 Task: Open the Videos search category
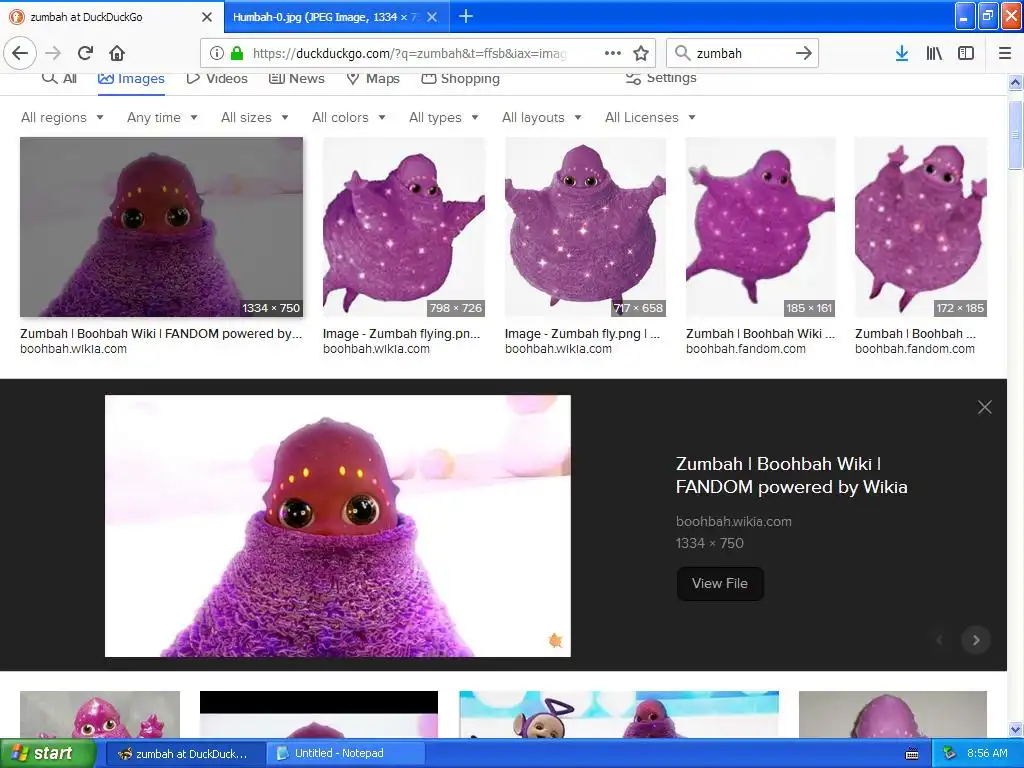(x=217, y=78)
